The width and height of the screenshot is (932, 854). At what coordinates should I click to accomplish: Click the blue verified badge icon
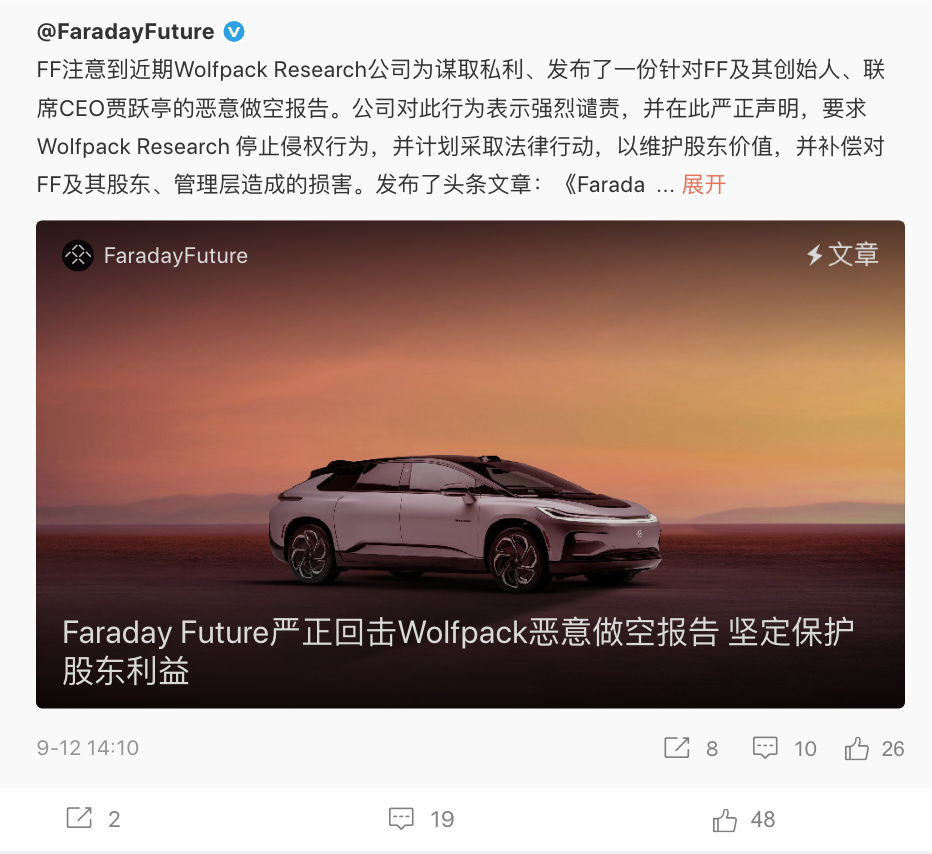(x=234, y=31)
